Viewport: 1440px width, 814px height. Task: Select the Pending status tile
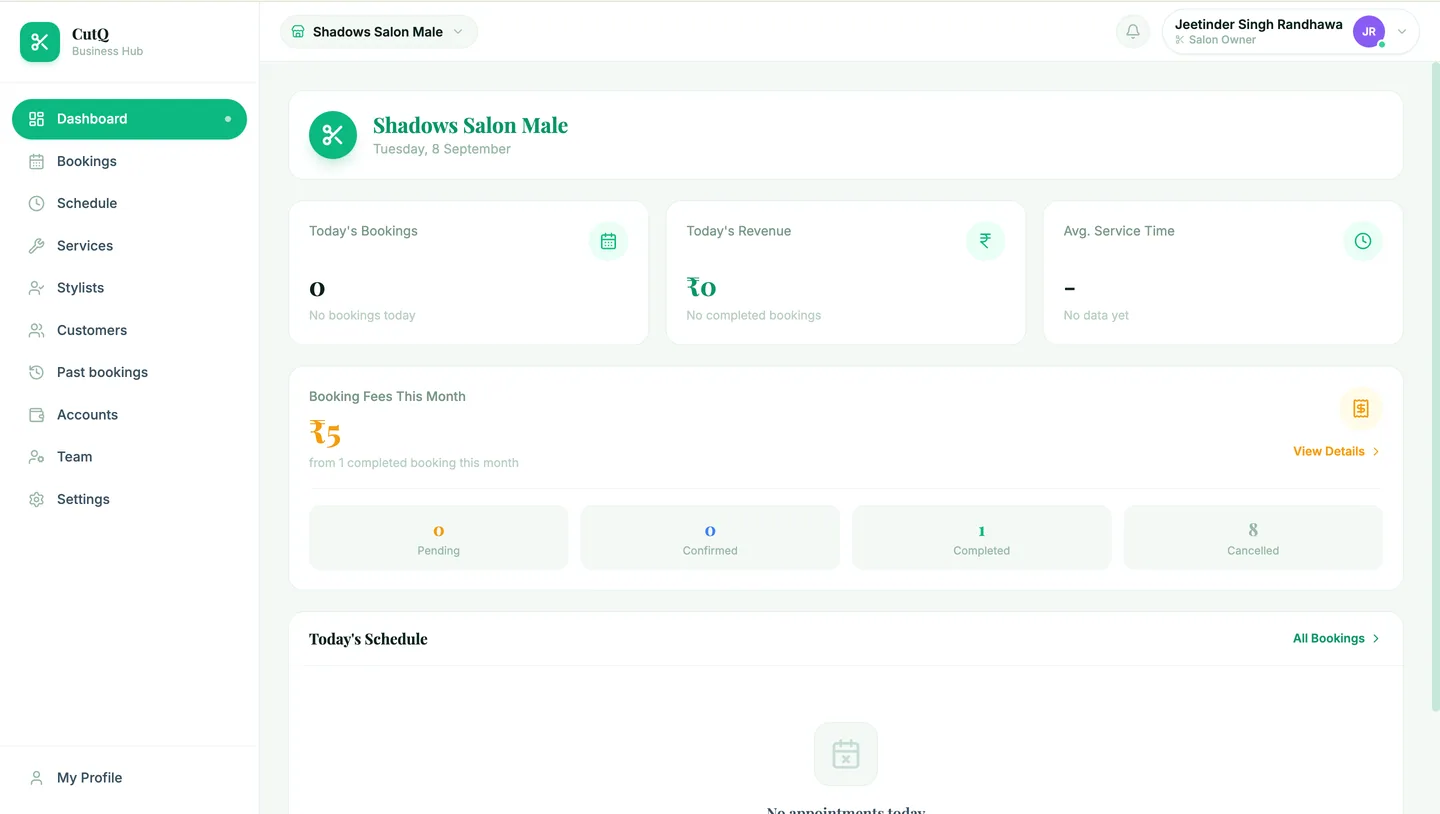438,538
